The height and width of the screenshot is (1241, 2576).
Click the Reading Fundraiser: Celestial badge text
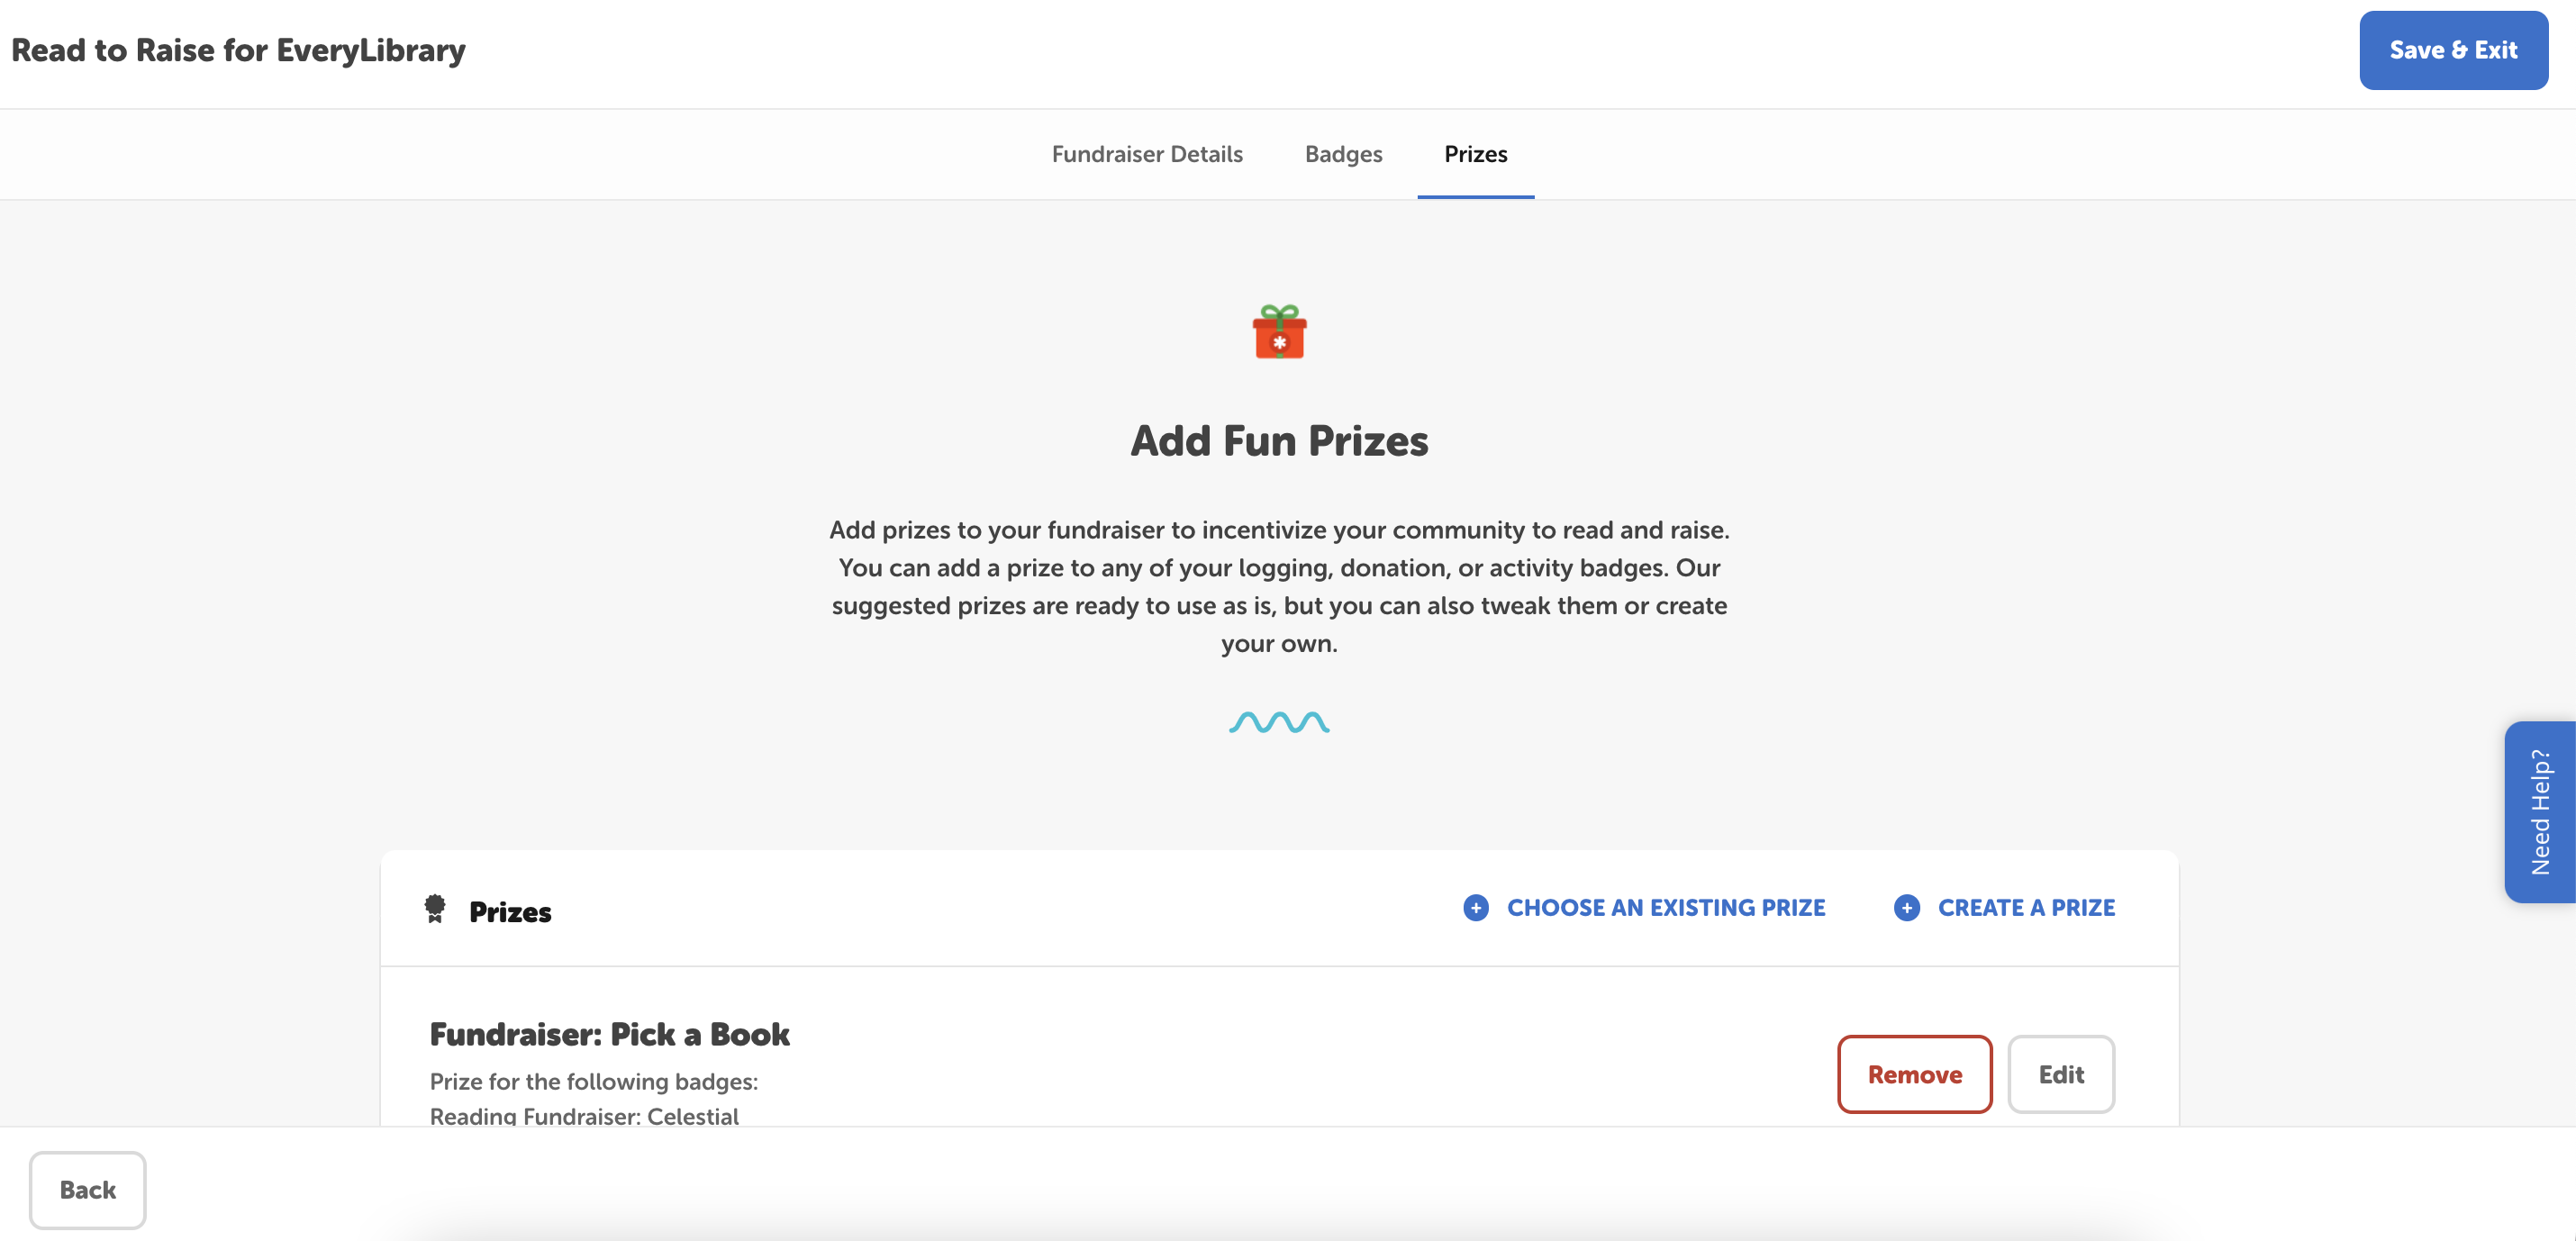pyautogui.click(x=584, y=1116)
